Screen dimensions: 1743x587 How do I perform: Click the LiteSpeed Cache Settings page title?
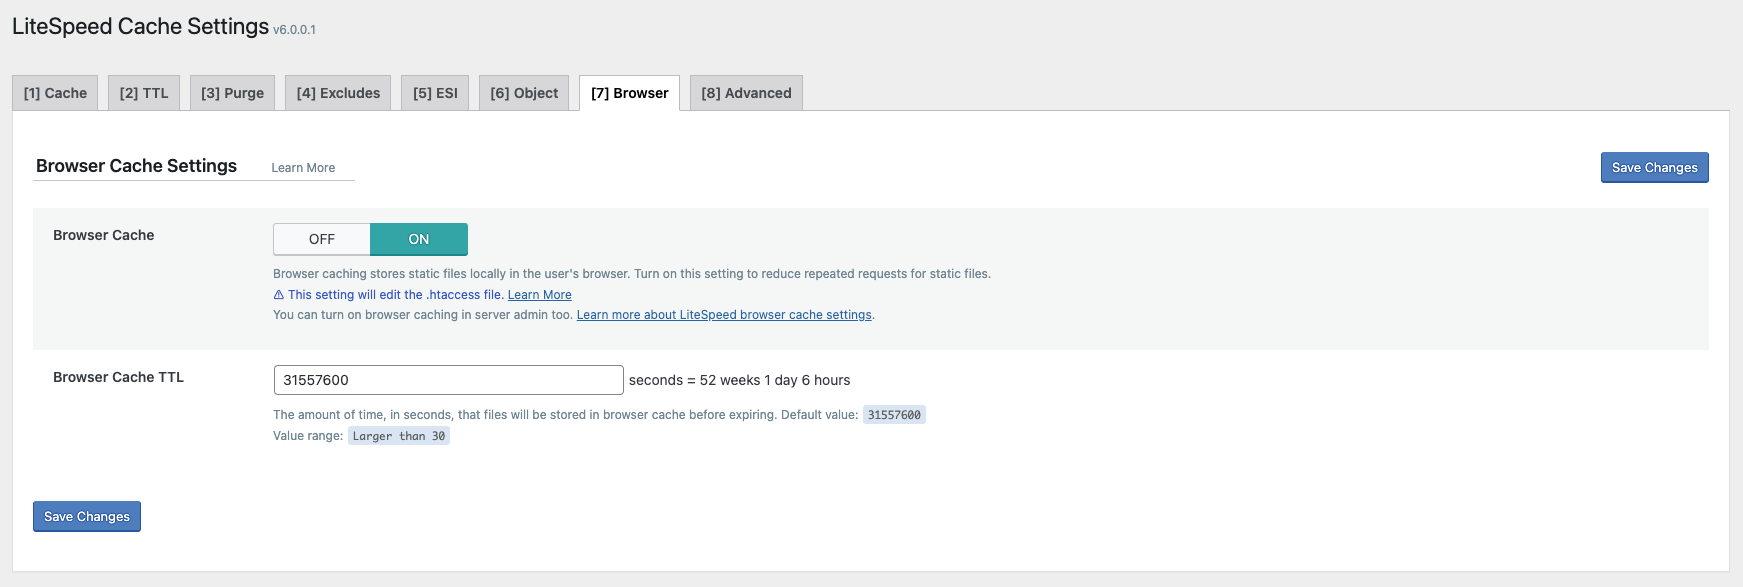[140, 26]
